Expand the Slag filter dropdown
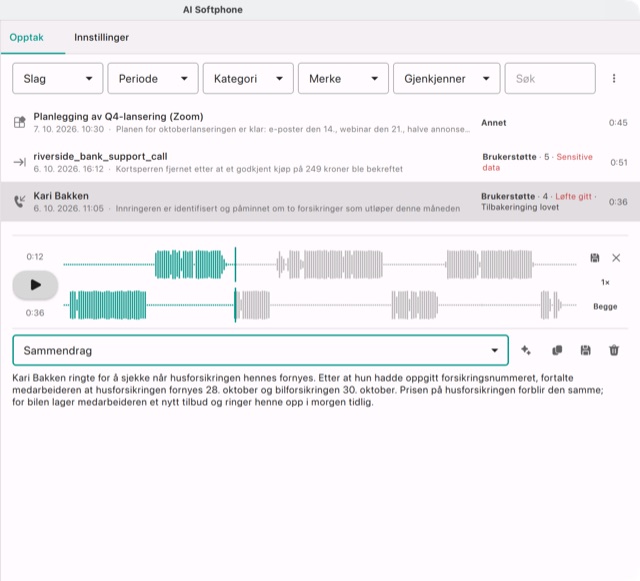Screen dimensions: 640x581 pos(58,78)
